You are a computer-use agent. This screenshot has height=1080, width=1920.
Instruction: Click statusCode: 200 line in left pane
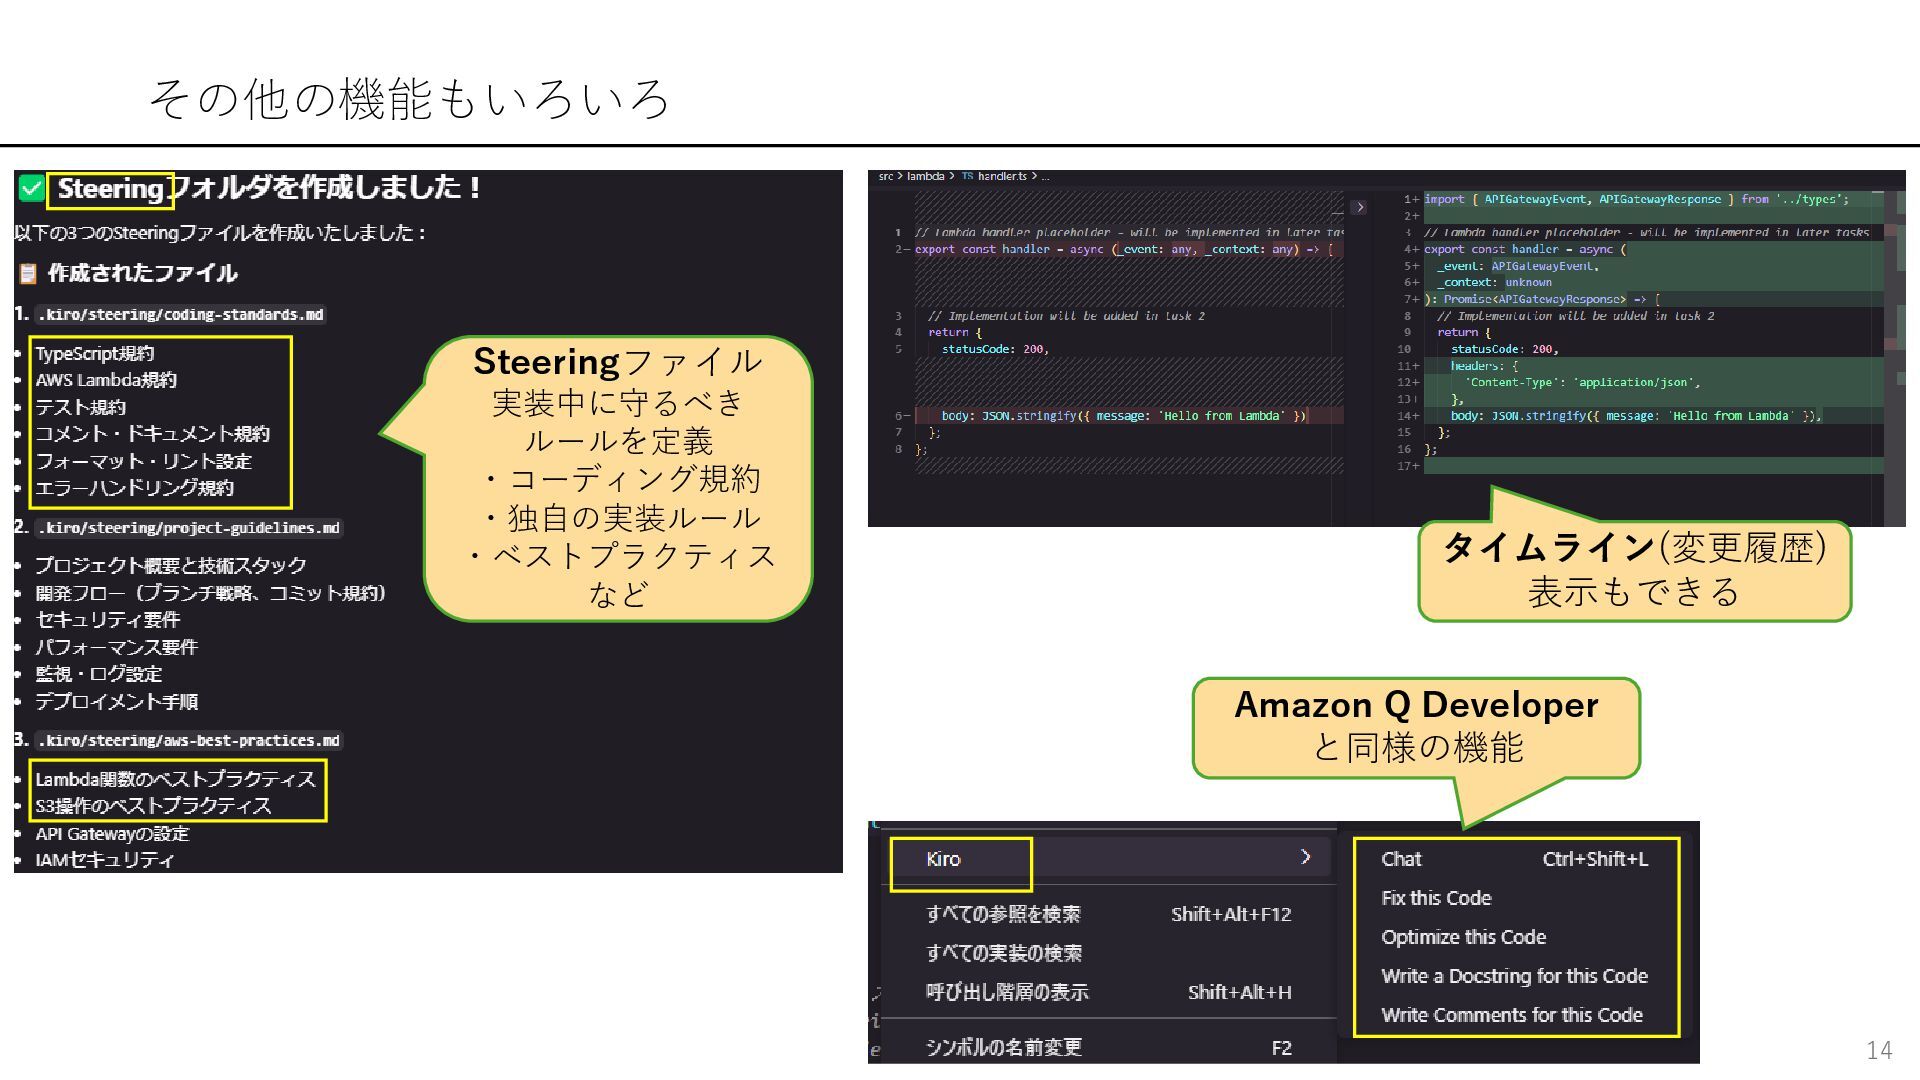(x=995, y=349)
